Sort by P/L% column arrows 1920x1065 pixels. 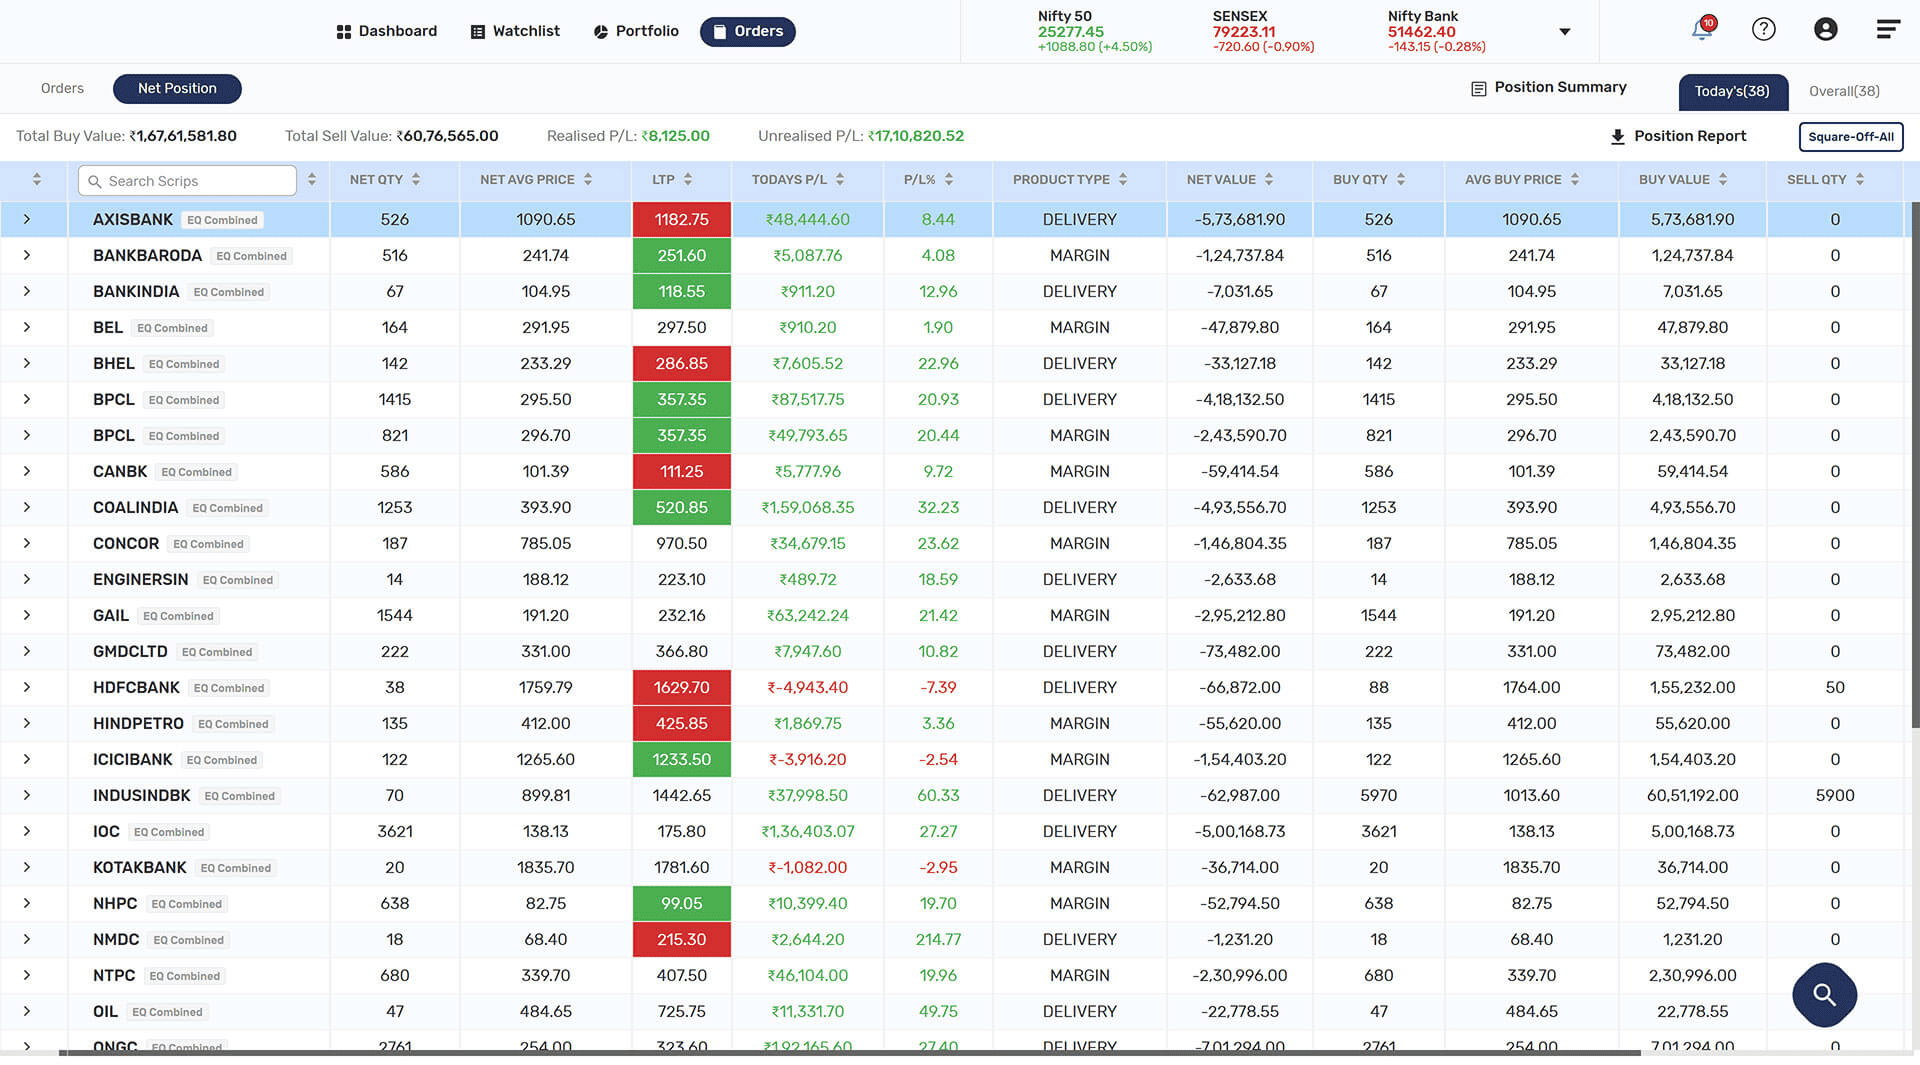tap(949, 180)
